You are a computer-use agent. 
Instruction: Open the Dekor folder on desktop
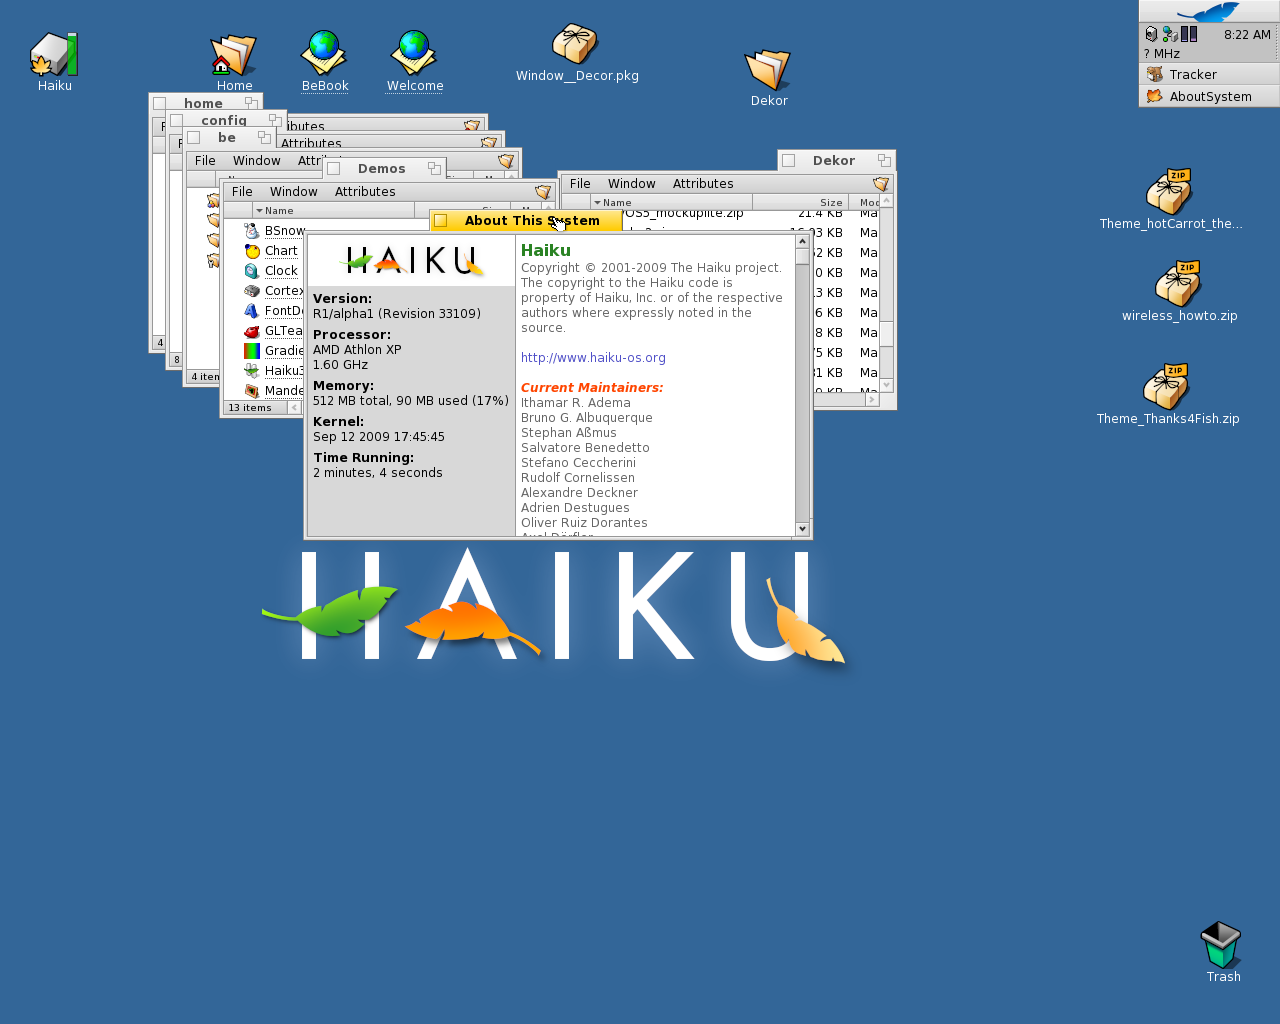pyautogui.click(x=768, y=70)
